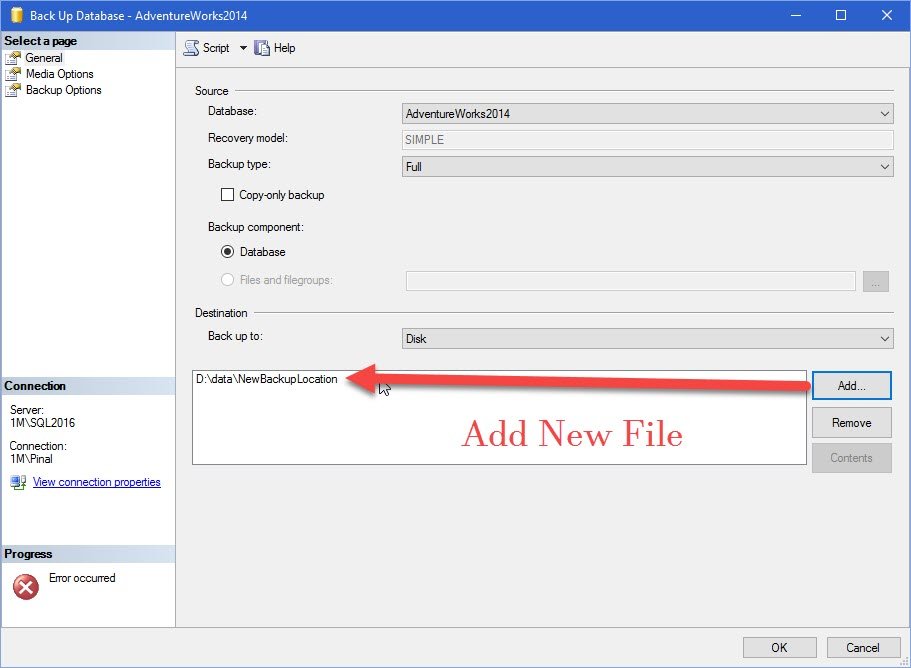Expand the Back up to Disk dropdown
The height and width of the screenshot is (668, 911).
pos(647,339)
